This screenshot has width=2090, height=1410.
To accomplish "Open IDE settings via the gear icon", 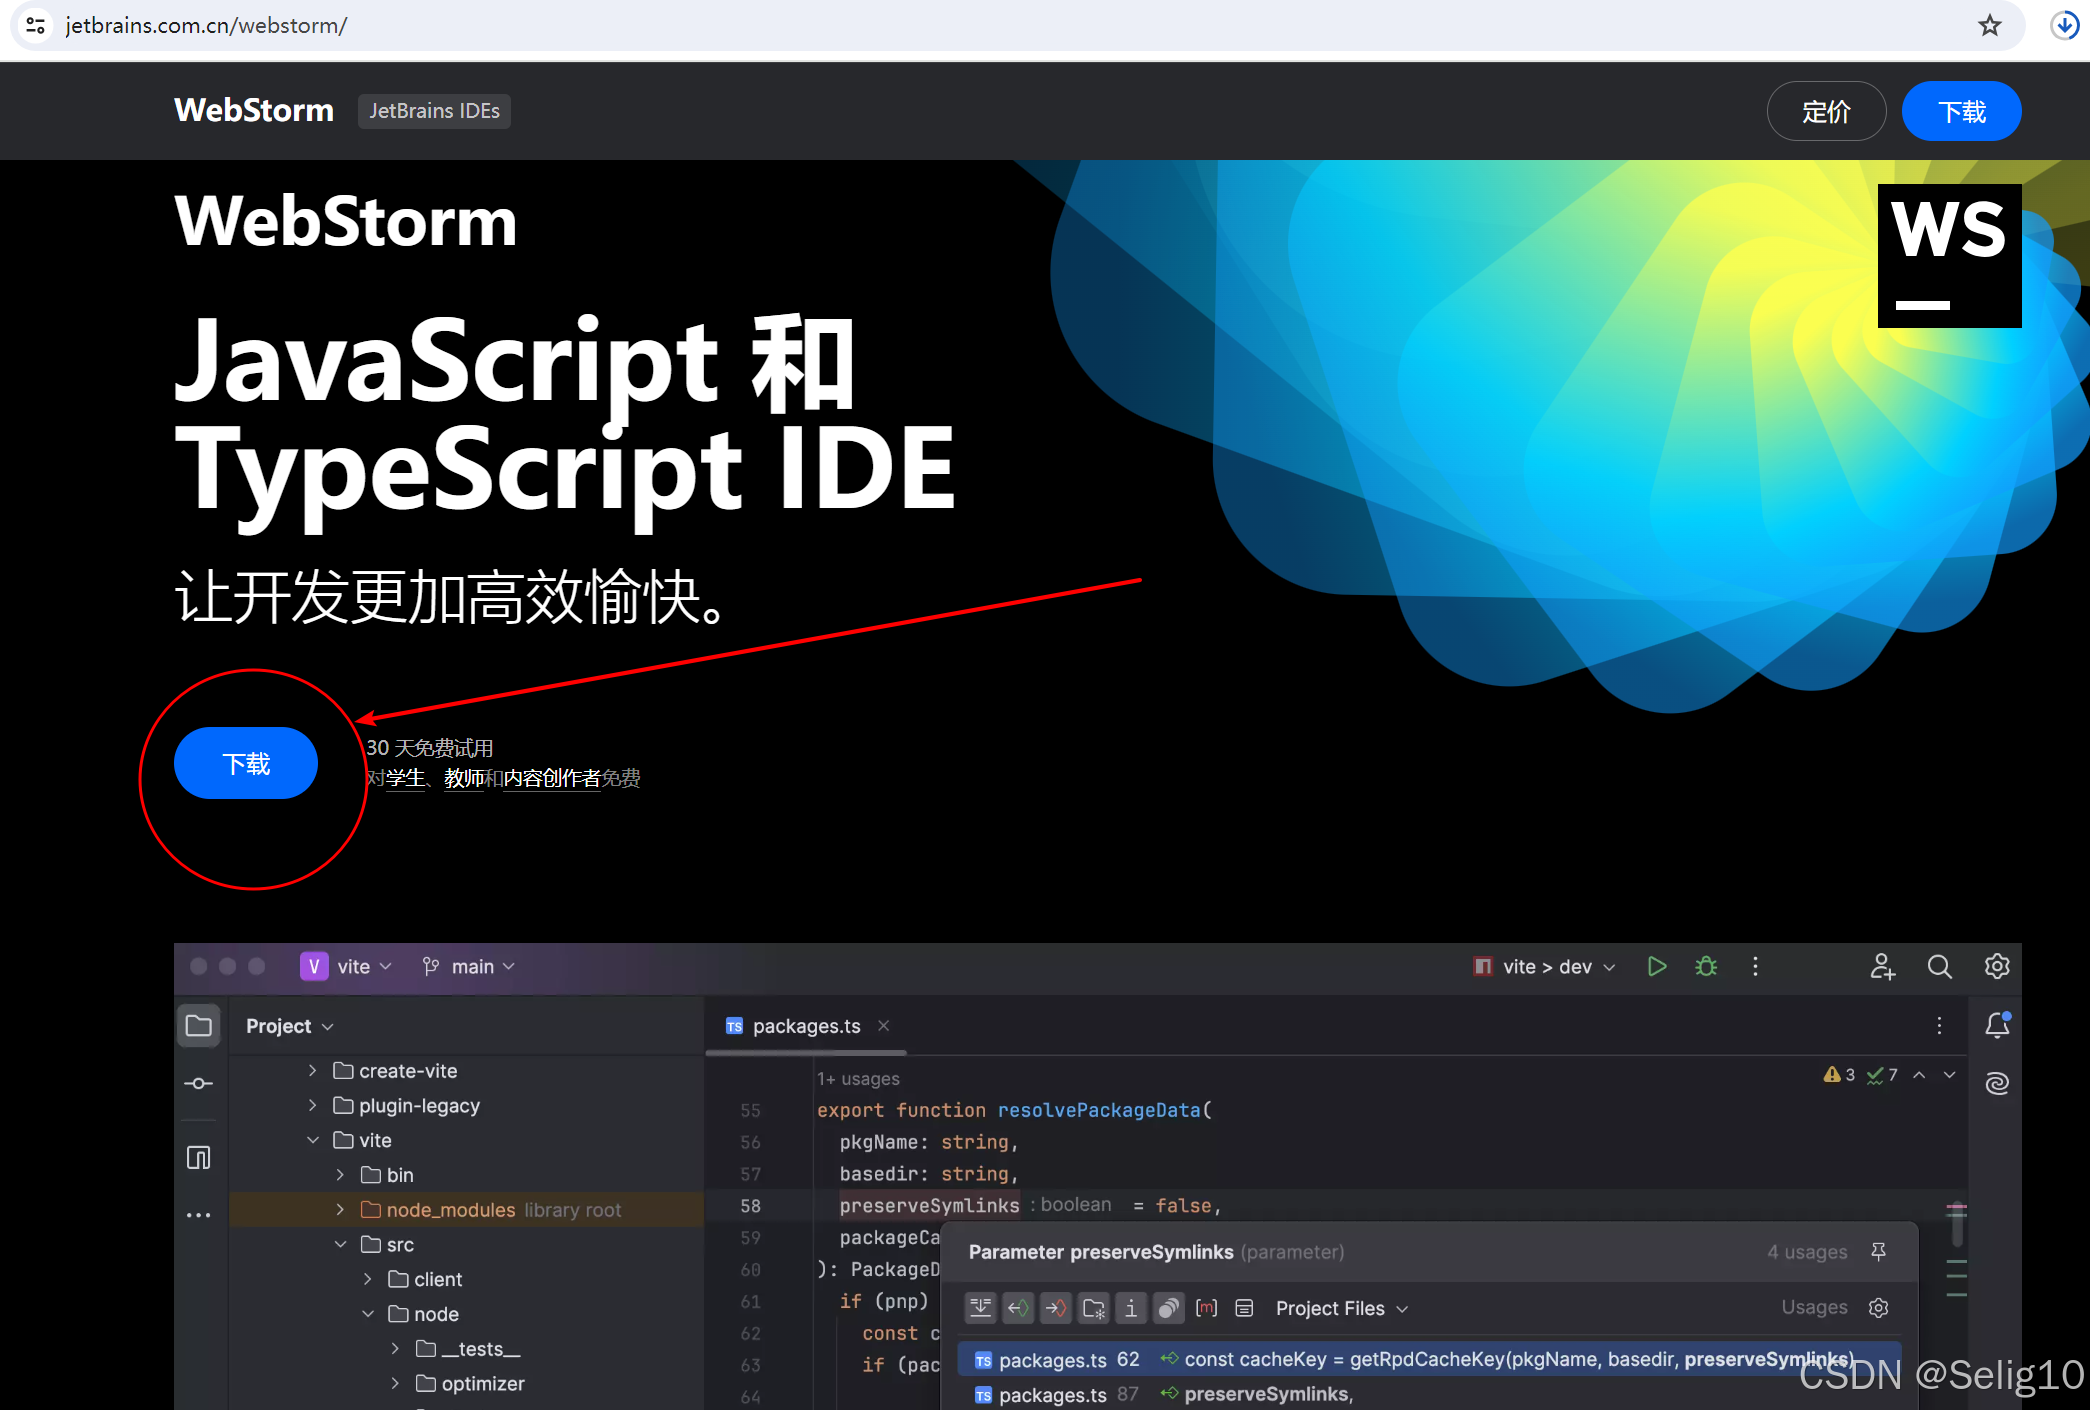I will click(x=1996, y=966).
